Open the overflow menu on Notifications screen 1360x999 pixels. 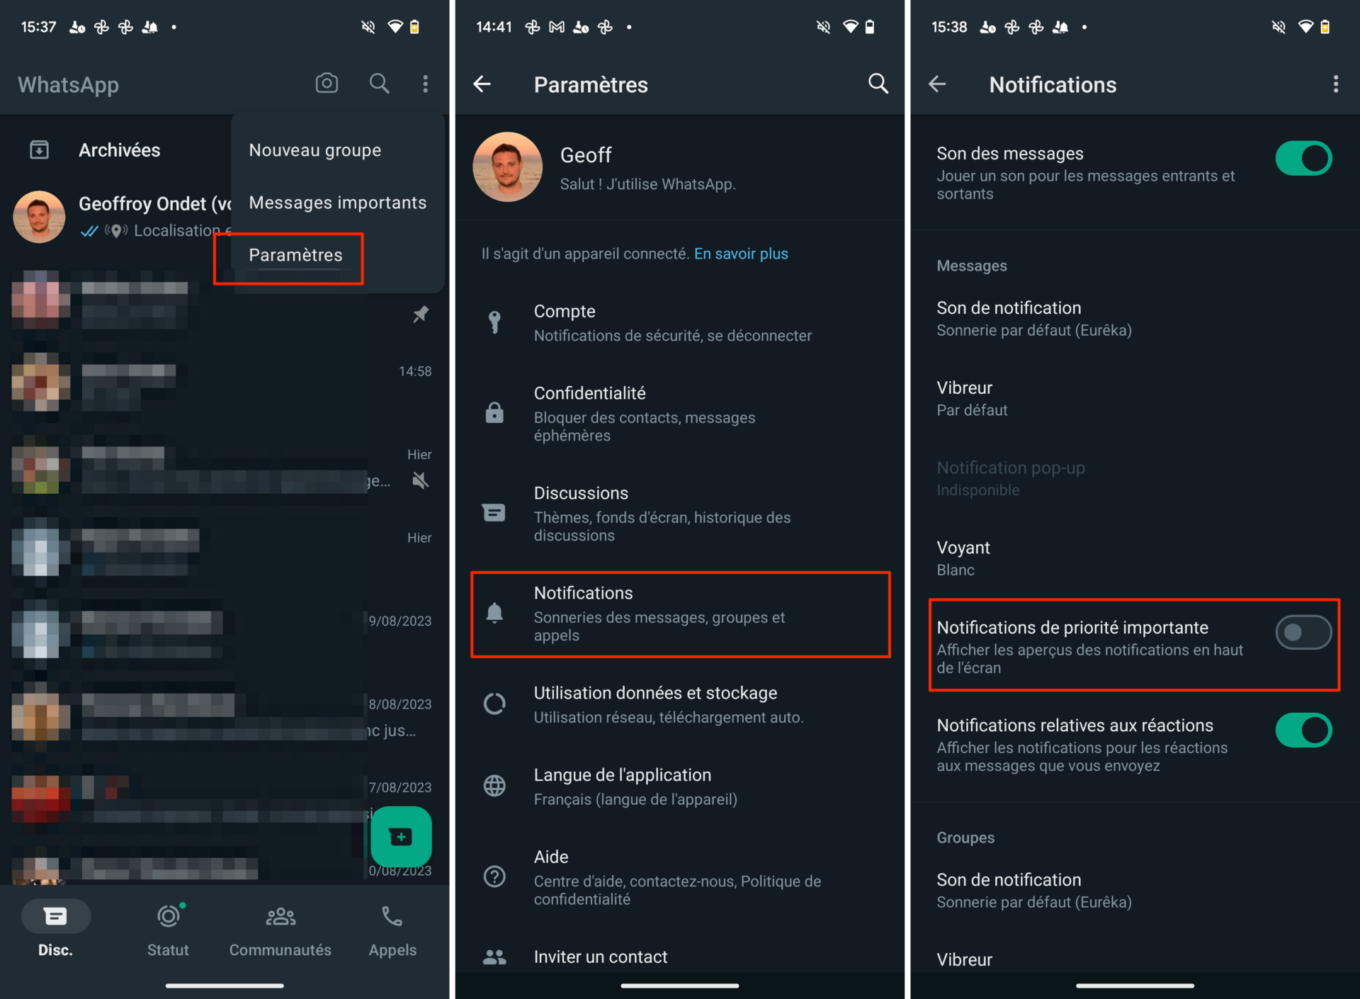[1335, 84]
